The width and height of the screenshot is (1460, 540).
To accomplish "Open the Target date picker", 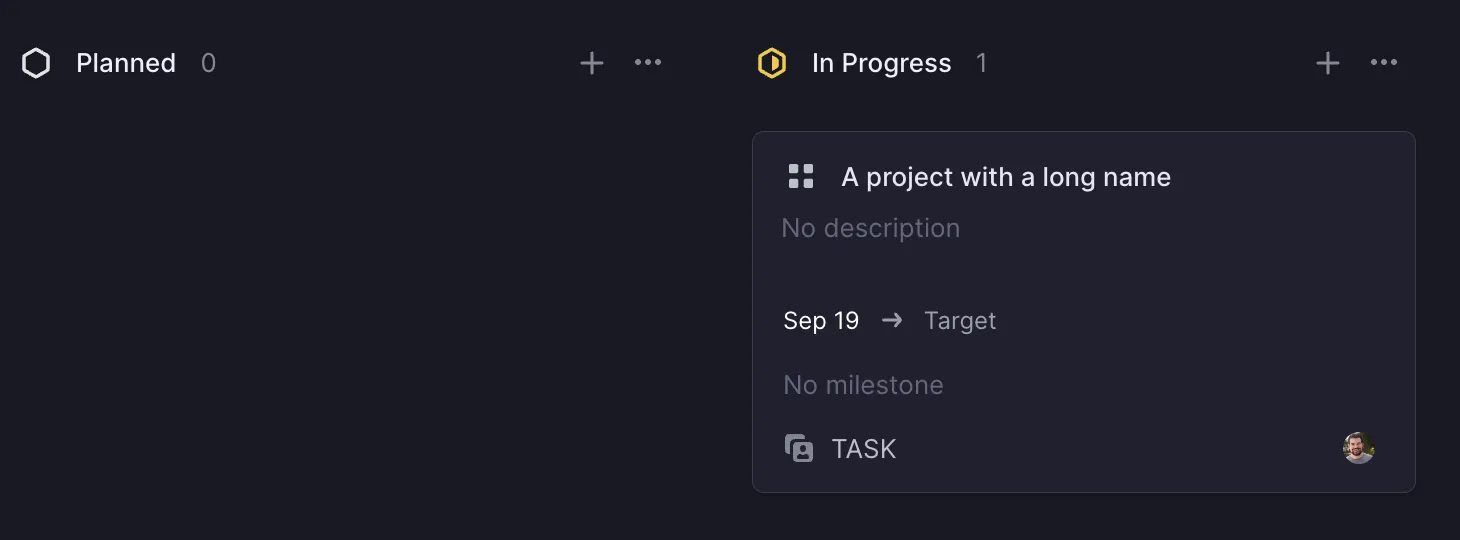I will 960,321.
